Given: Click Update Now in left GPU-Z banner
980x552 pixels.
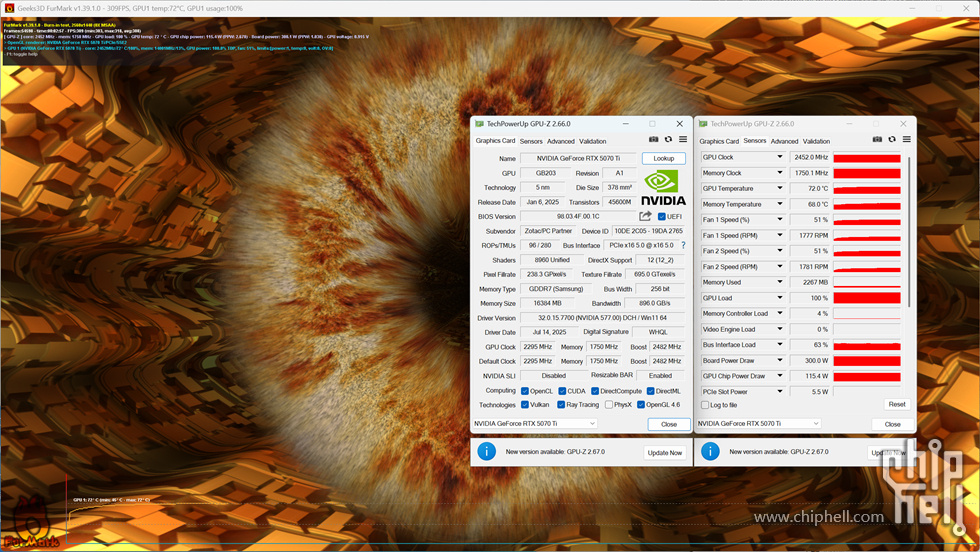Looking at the screenshot, I should click(x=665, y=453).
